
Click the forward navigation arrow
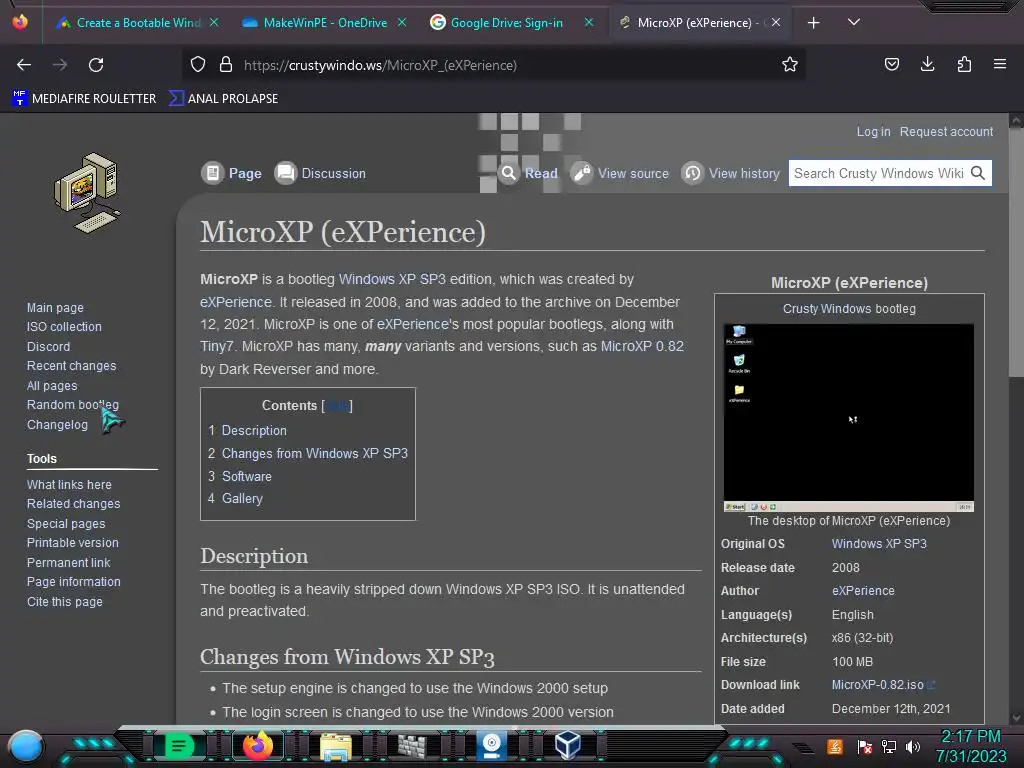click(x=60, y=65)
